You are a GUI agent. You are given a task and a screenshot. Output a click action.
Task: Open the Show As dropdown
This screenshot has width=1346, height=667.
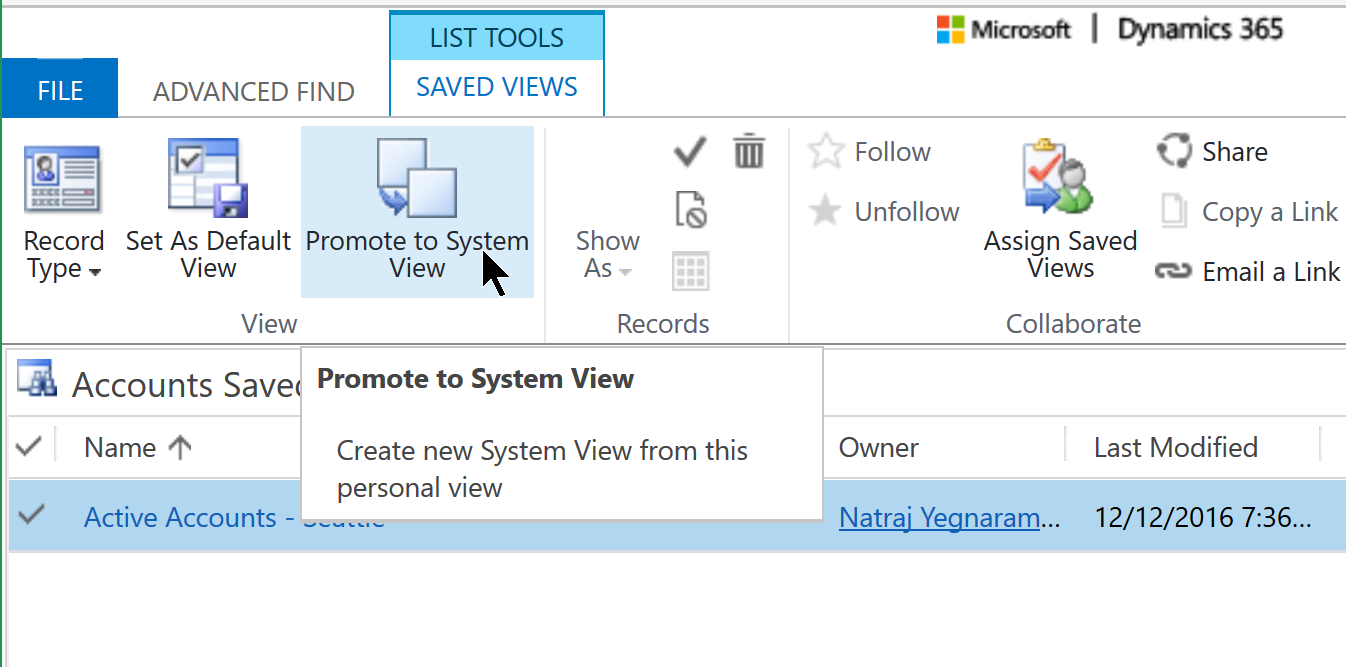pos(607,255)
